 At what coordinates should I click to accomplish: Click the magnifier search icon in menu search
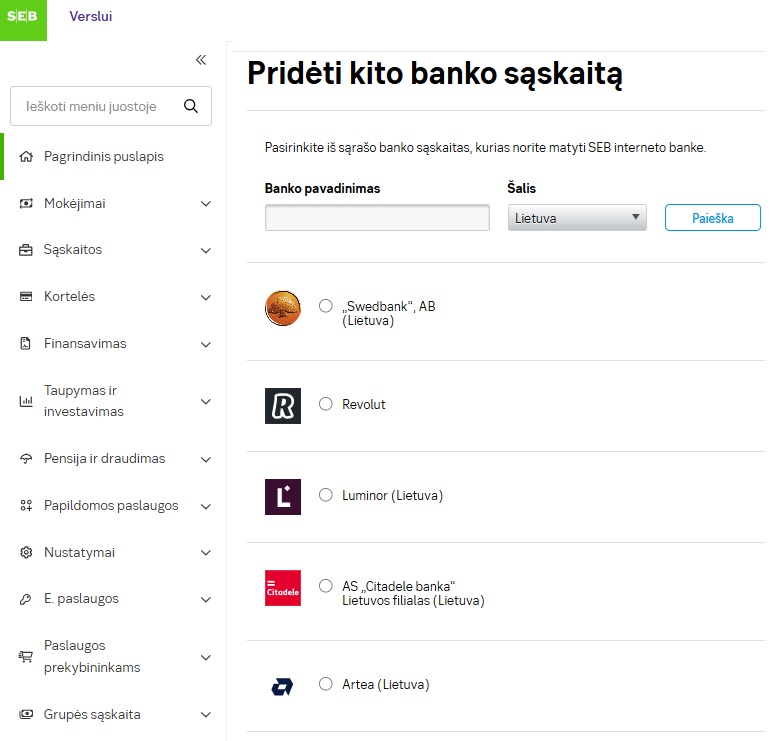(x=191, y=106)
